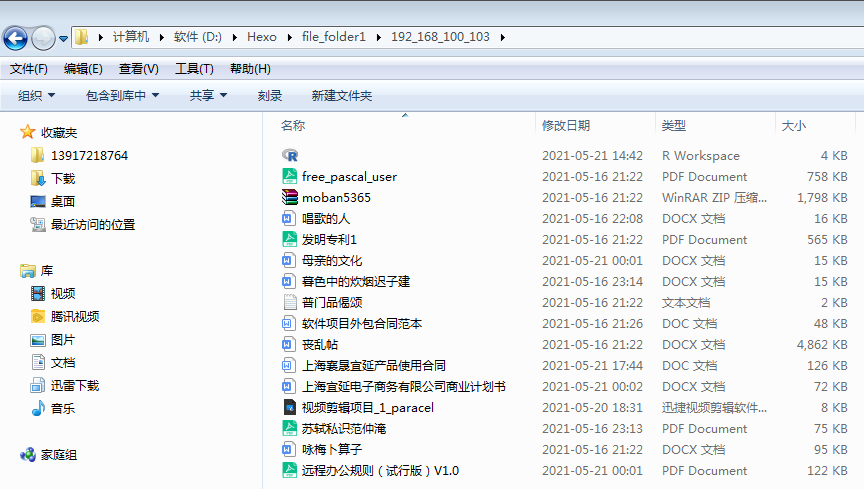Select the 库 libraries icon in sidebar
Viewport: 864px width, 489px height.
point(28,271)
